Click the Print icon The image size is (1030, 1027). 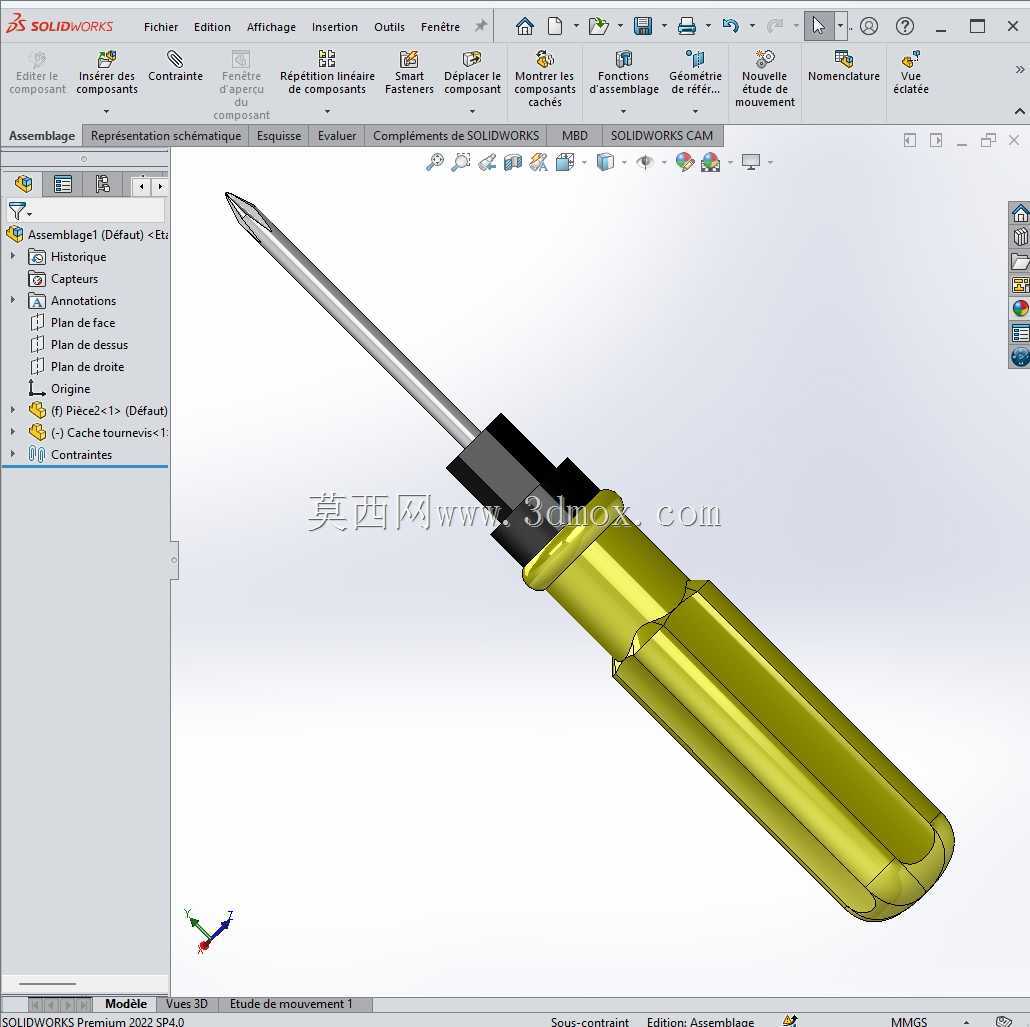[x=686, y=26]
